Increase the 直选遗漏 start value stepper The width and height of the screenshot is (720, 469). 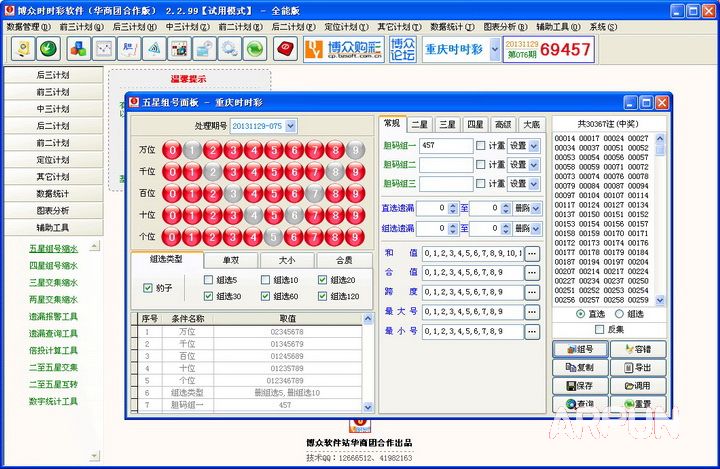453,205
